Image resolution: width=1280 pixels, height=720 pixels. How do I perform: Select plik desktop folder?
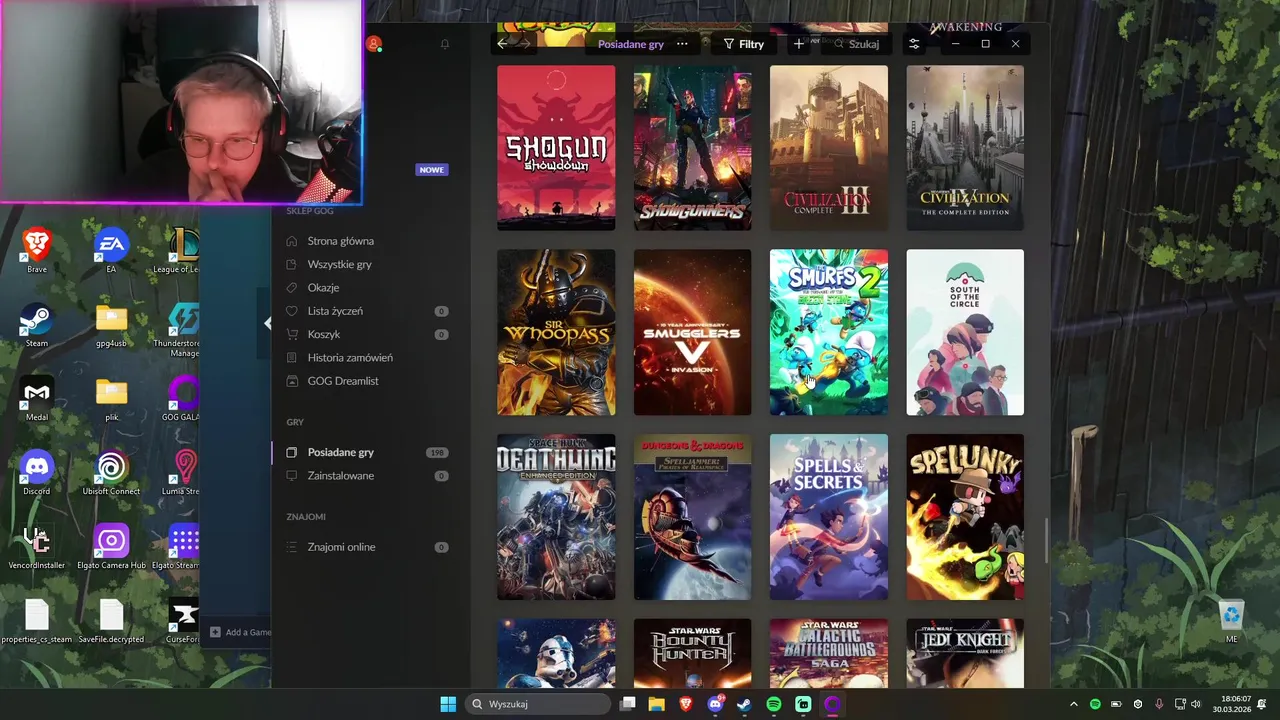click(x=111, y=399)
